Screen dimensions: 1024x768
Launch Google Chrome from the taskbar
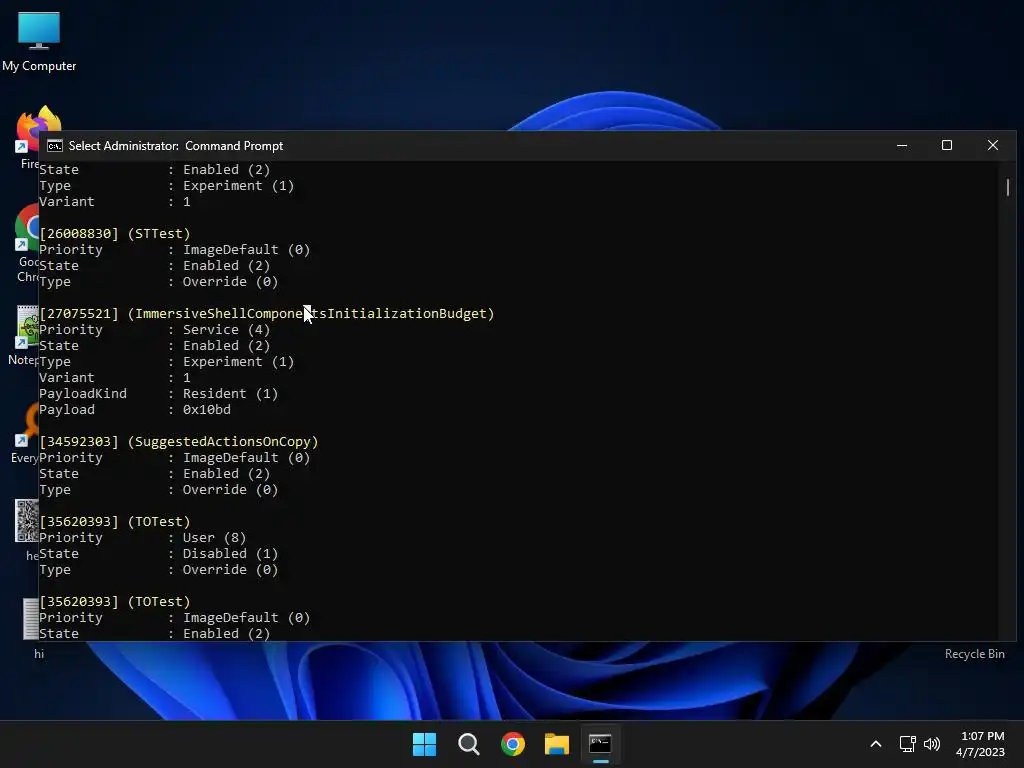(x=513, y=744)
